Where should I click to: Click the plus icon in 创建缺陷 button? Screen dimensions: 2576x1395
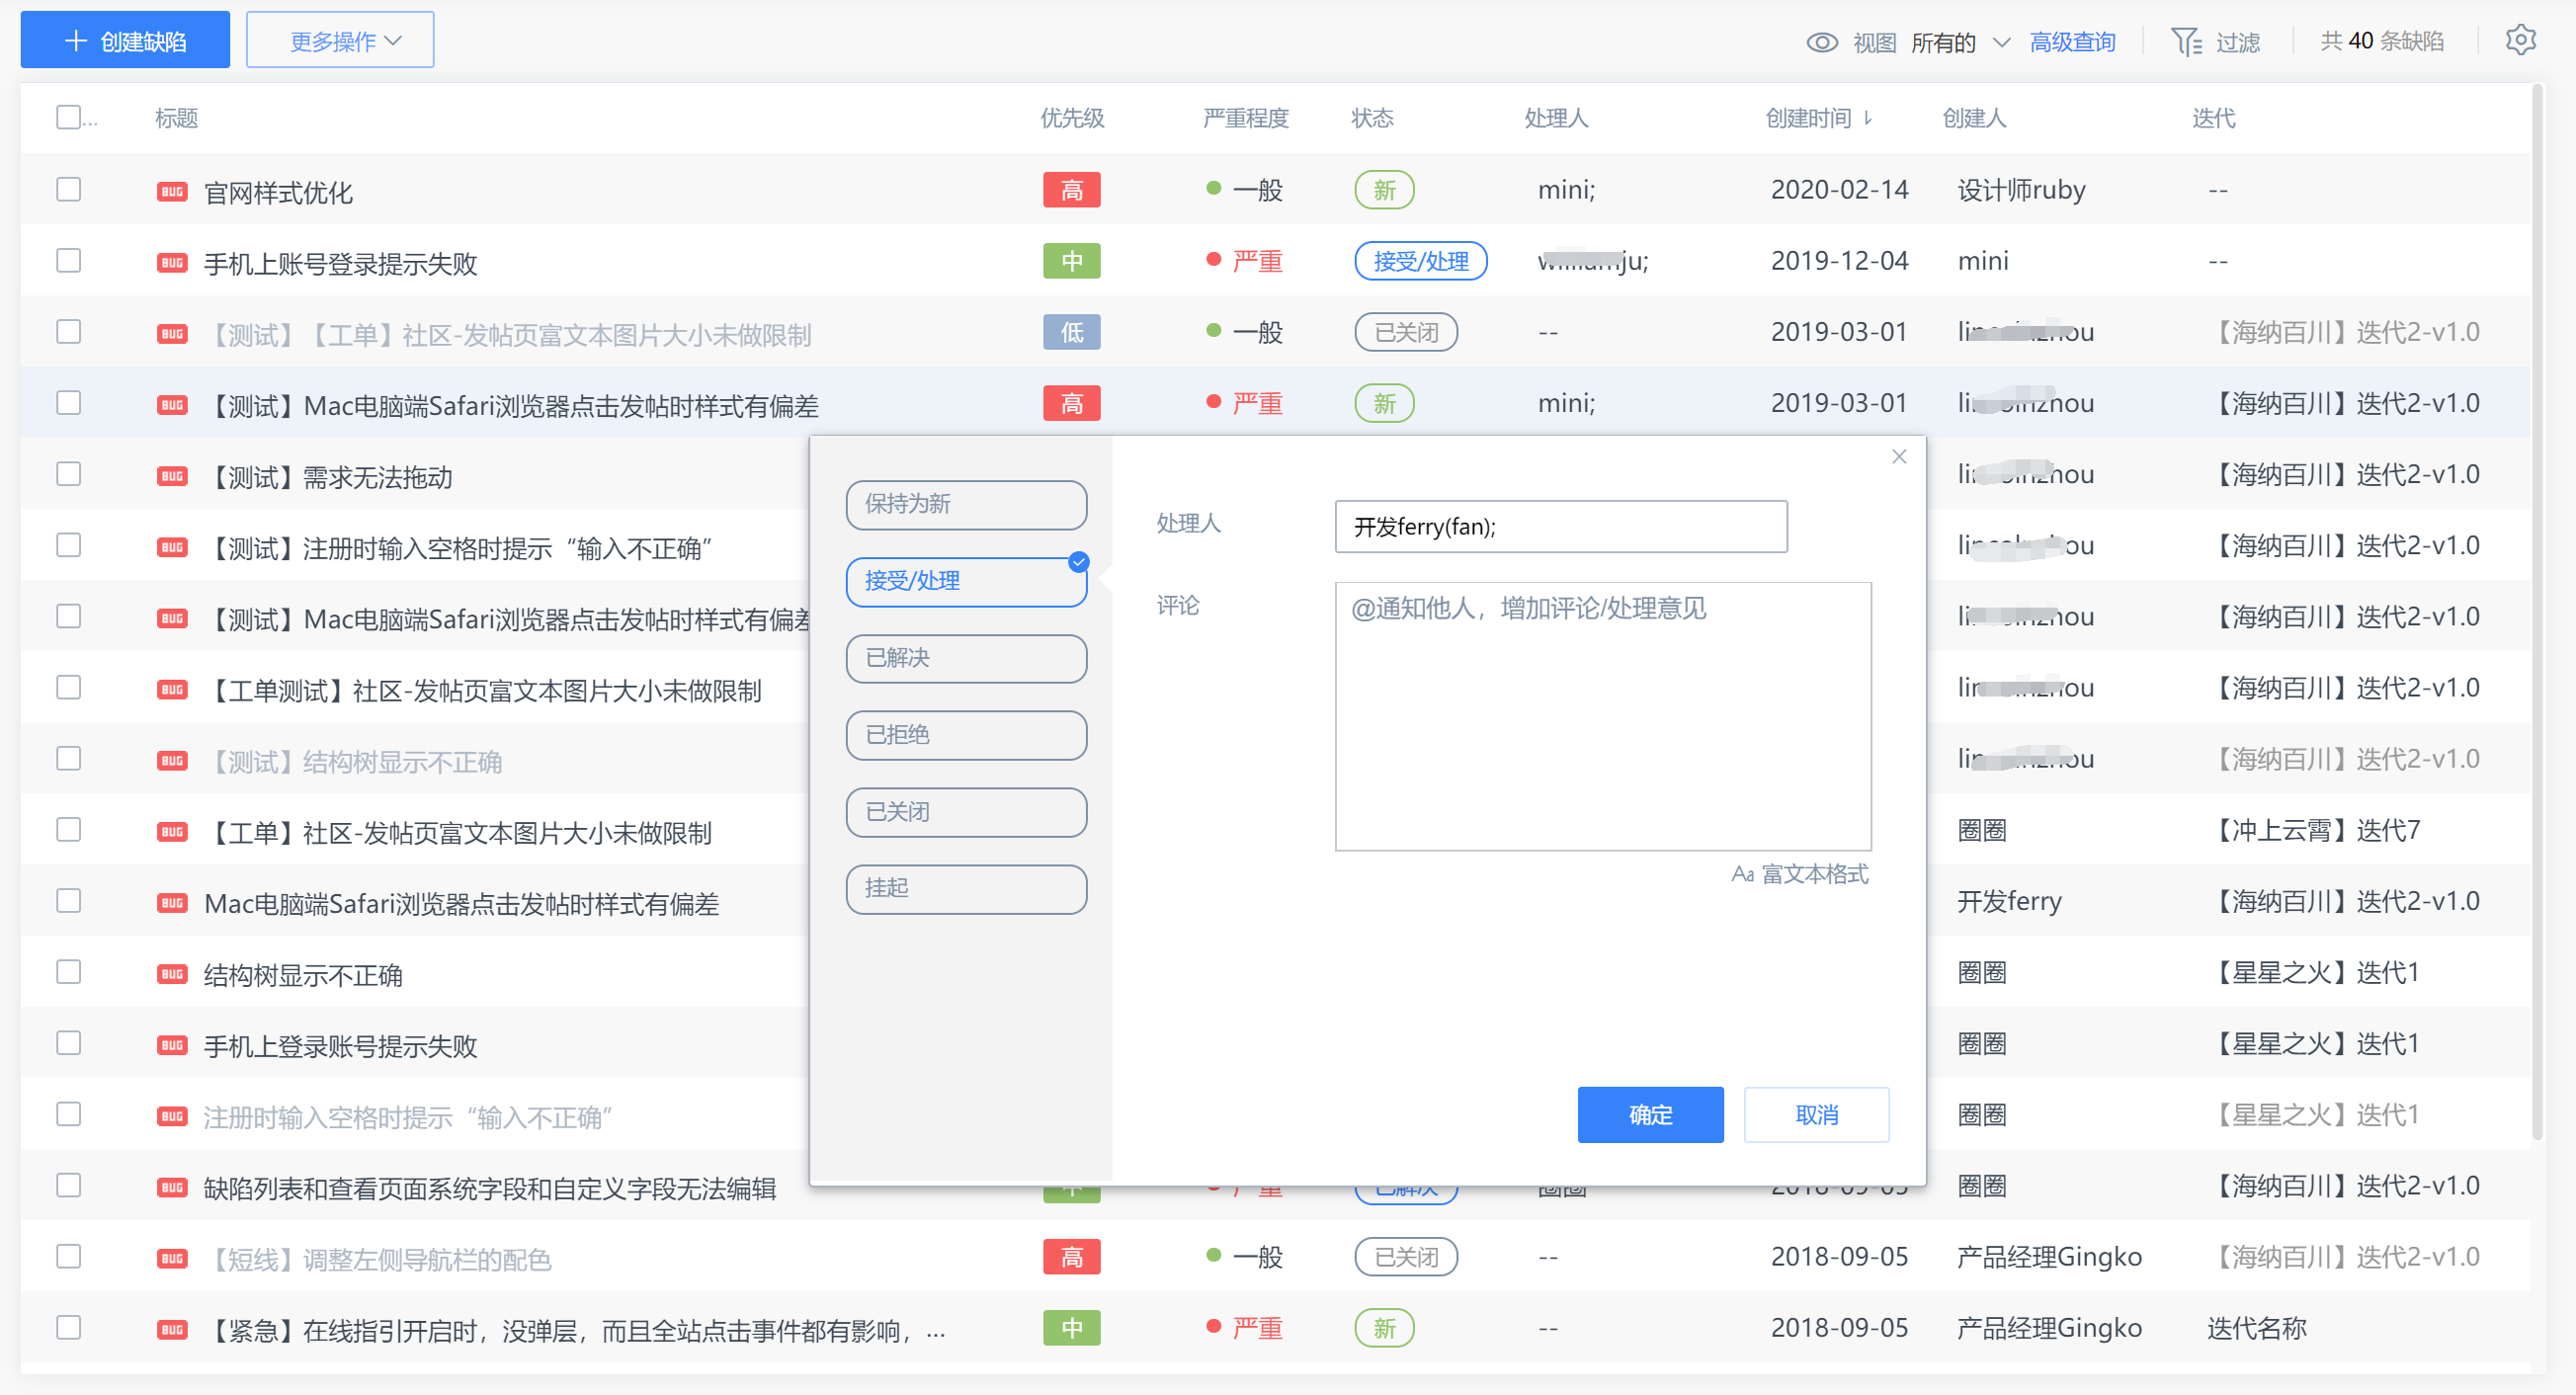pyautogui.click(x=75, y=39)
